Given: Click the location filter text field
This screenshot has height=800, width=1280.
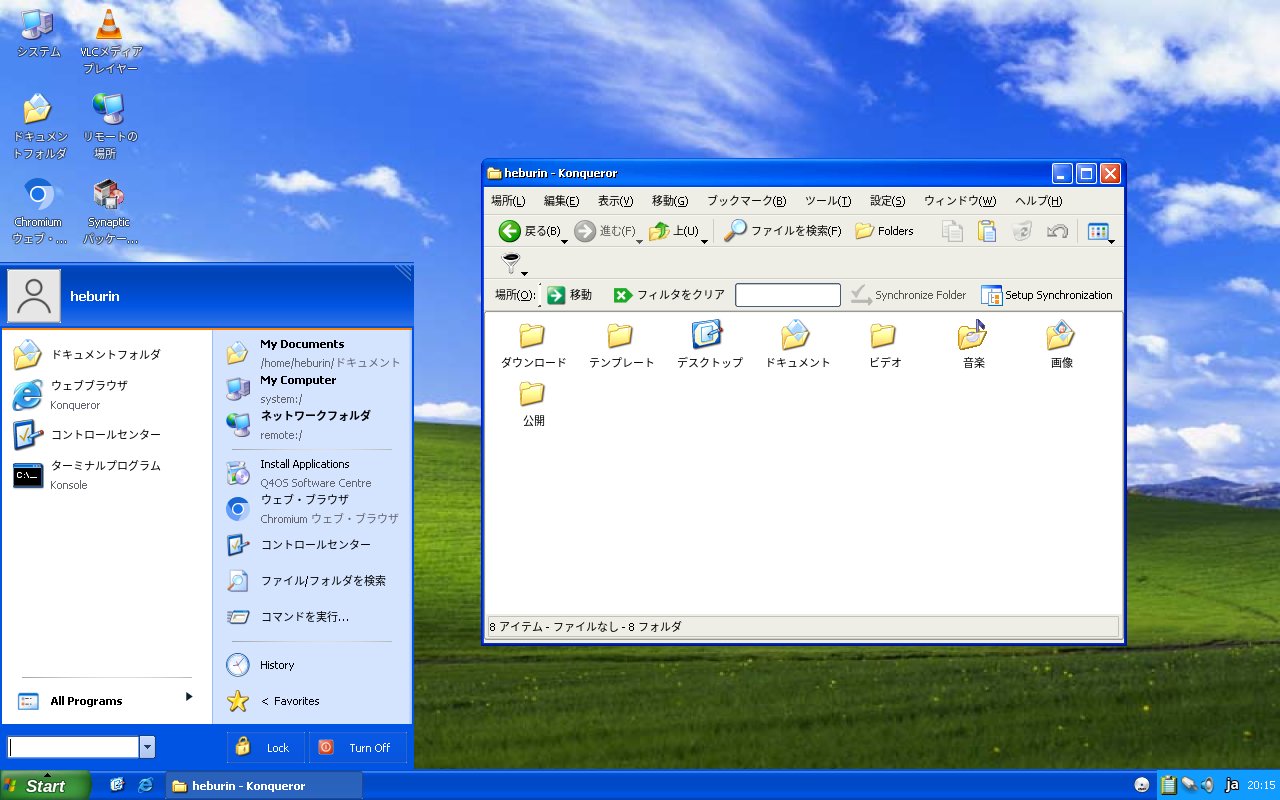Looking at the screenshot, I should click(787, 295).
